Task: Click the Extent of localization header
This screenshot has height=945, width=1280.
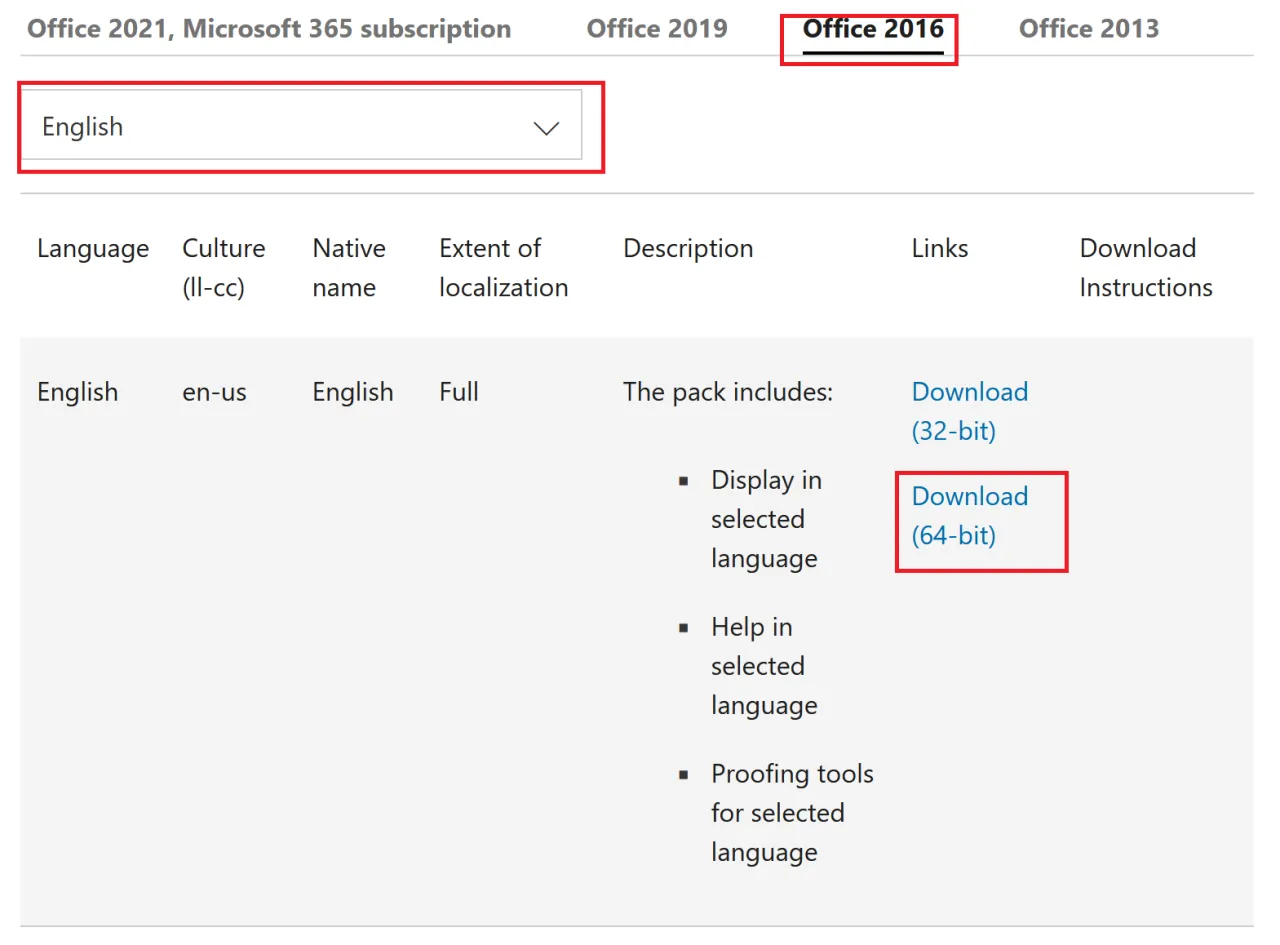Action: pyautogui.click(x=504, y=268)
